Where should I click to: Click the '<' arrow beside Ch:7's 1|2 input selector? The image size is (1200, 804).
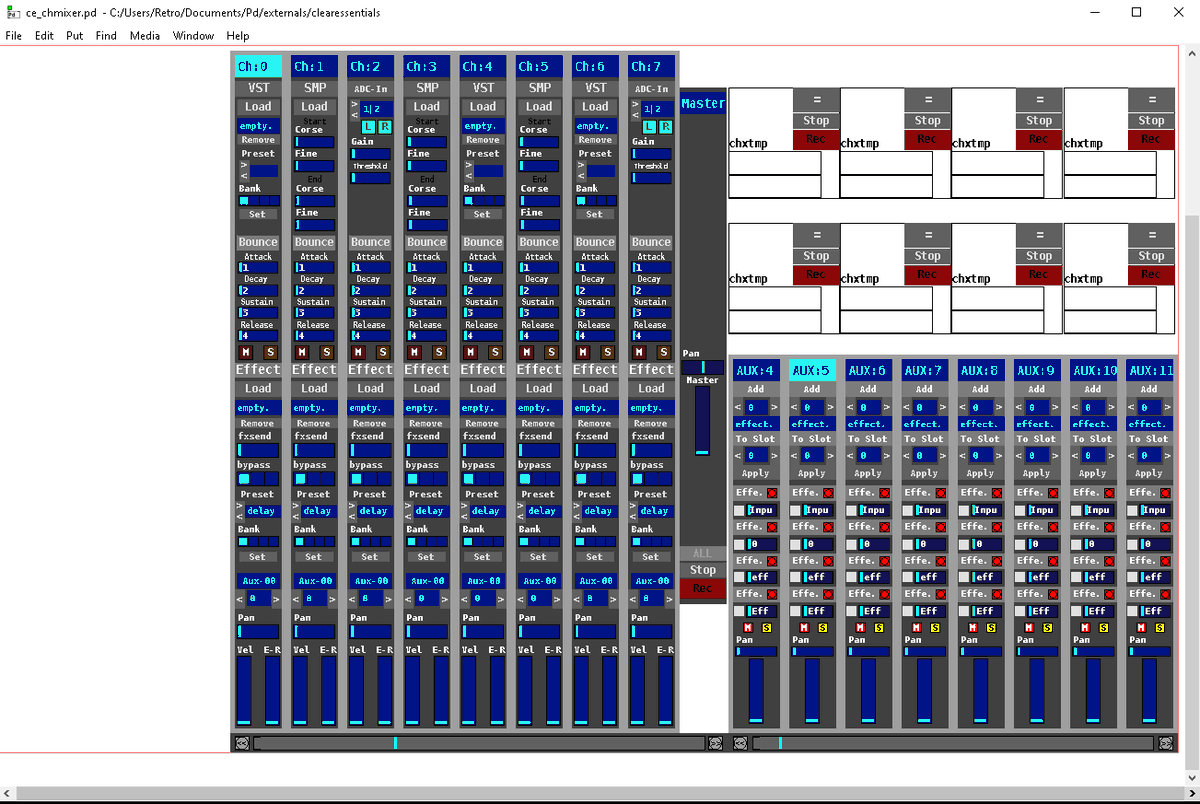pyautogui.click(x=635, y=114)
